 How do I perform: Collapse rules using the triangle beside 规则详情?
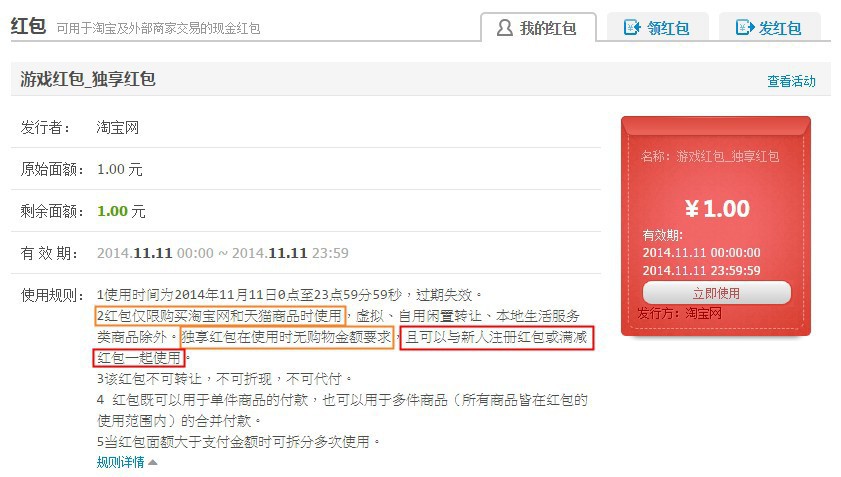152,462
